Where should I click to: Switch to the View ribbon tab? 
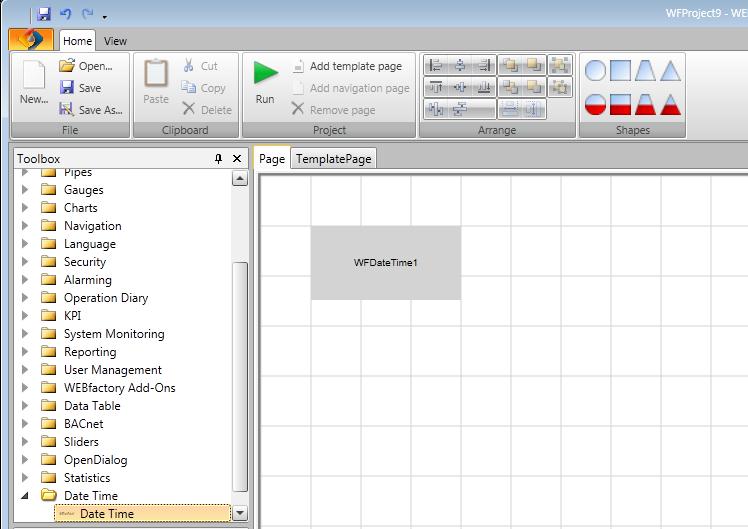point(115,41)
